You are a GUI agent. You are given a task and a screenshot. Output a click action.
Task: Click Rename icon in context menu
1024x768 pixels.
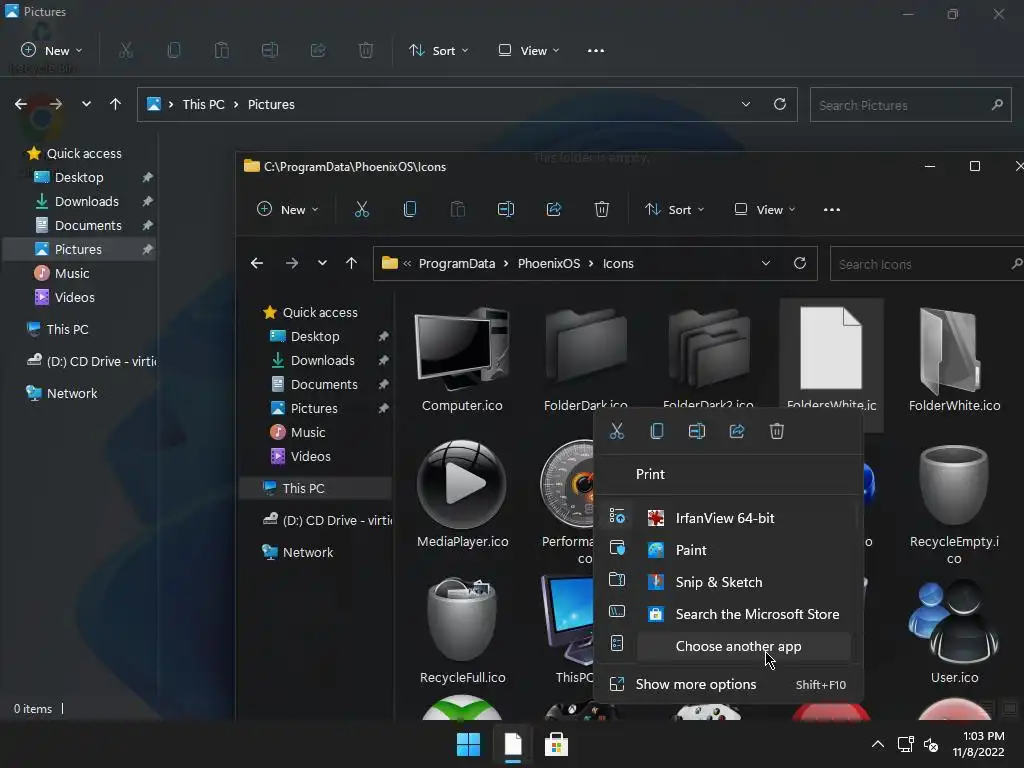point(697,431)
